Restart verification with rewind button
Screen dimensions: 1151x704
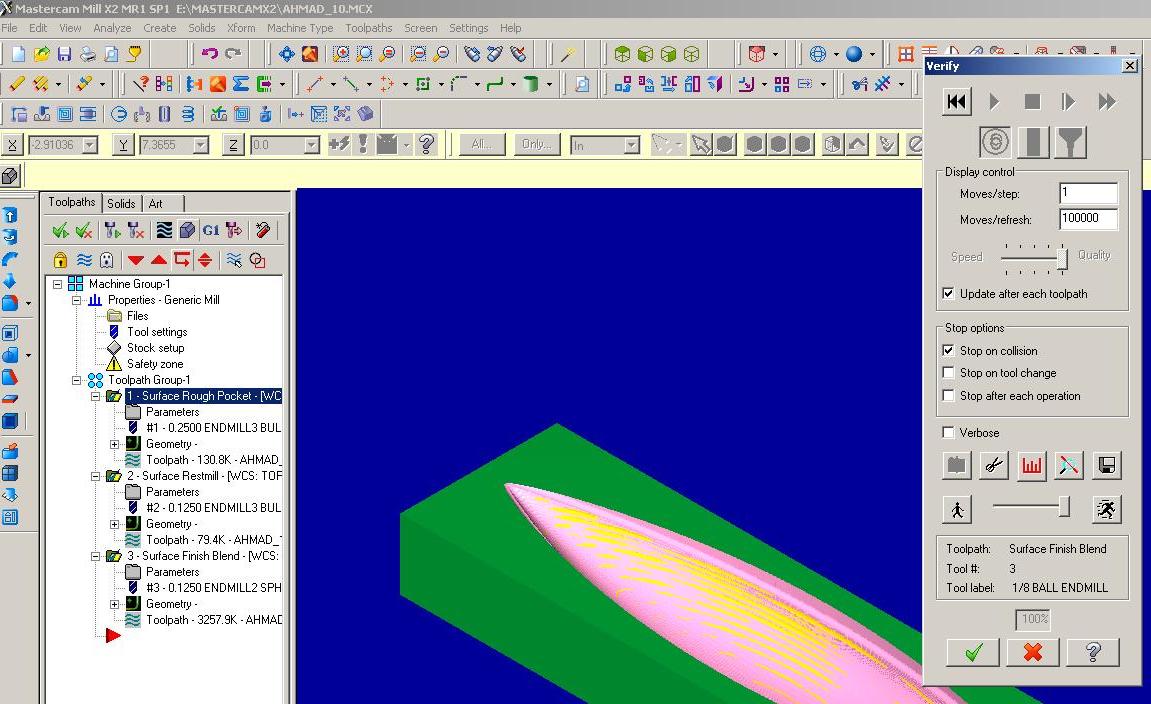(x=956, y=101)
